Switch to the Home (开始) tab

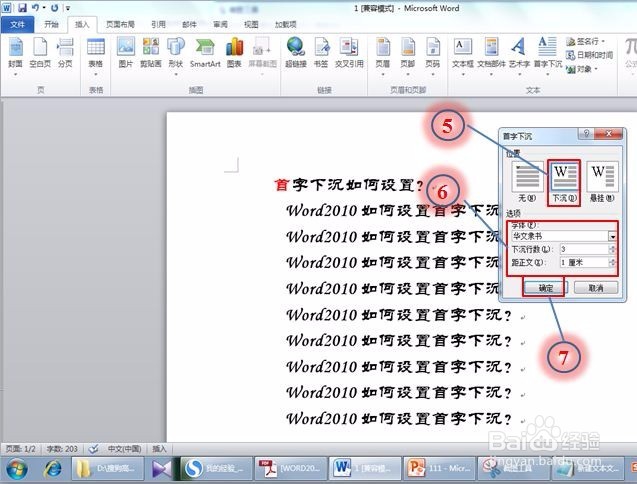coord(51,24)
